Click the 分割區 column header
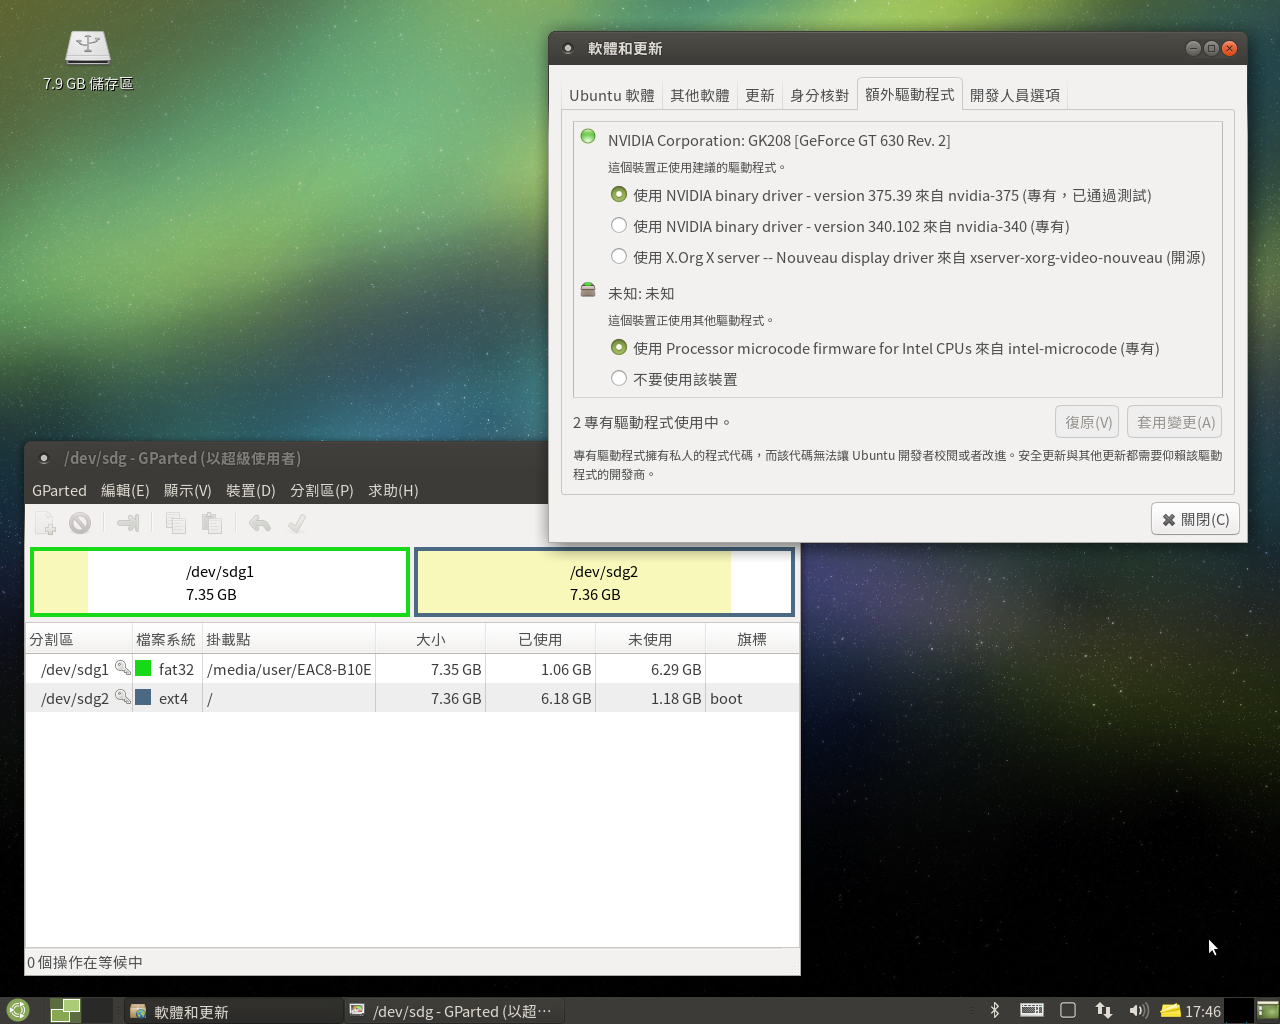This screenshot has width=1280, height=1024. (x=79, y=639)
